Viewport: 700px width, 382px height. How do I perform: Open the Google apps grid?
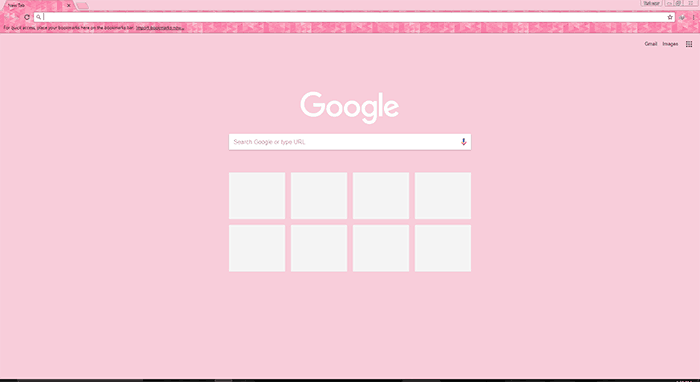point(689,44)
